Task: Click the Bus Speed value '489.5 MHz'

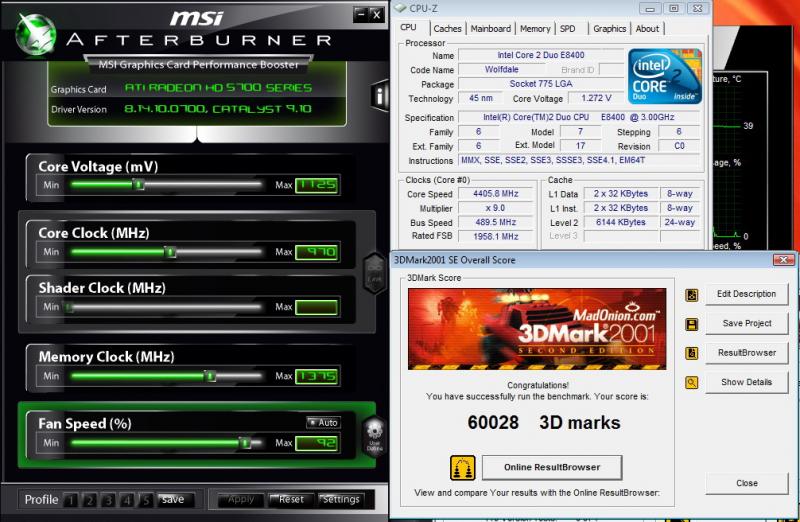Action: [x=495, y=222]
